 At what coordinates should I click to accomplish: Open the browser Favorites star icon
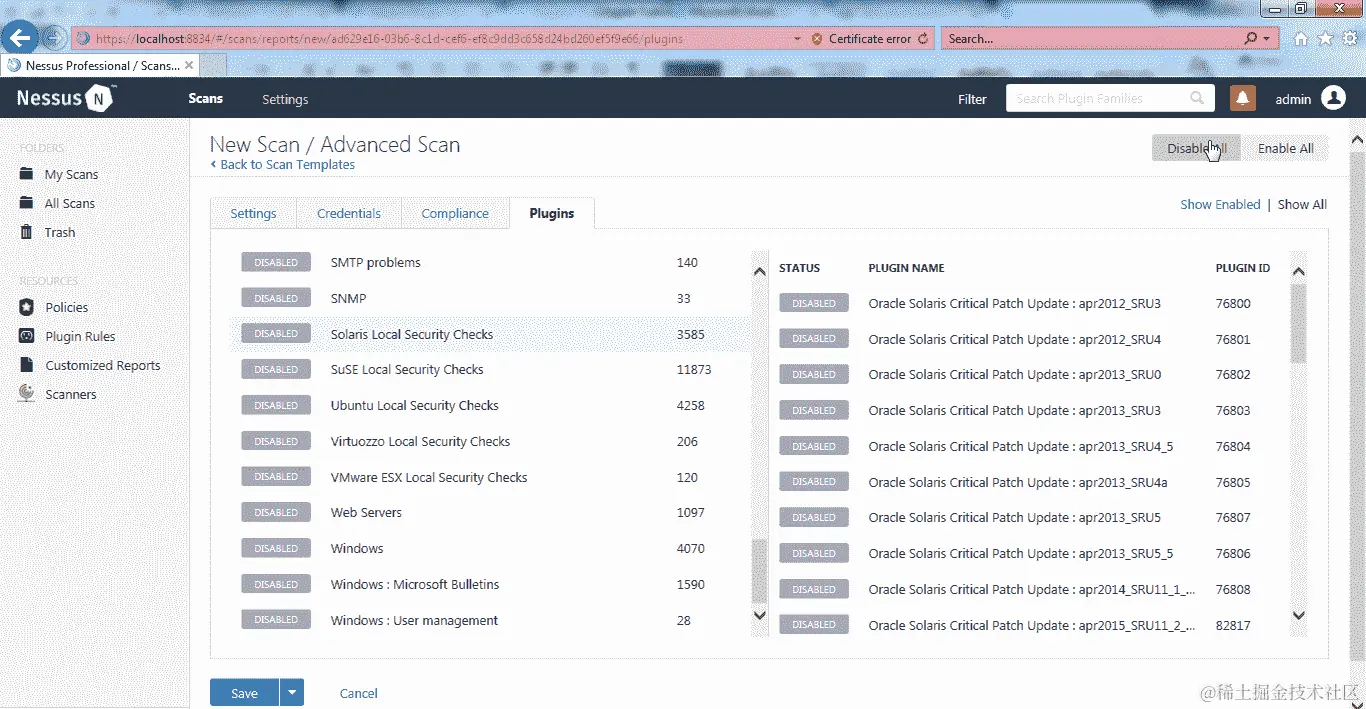click(x=1325, y=39)
